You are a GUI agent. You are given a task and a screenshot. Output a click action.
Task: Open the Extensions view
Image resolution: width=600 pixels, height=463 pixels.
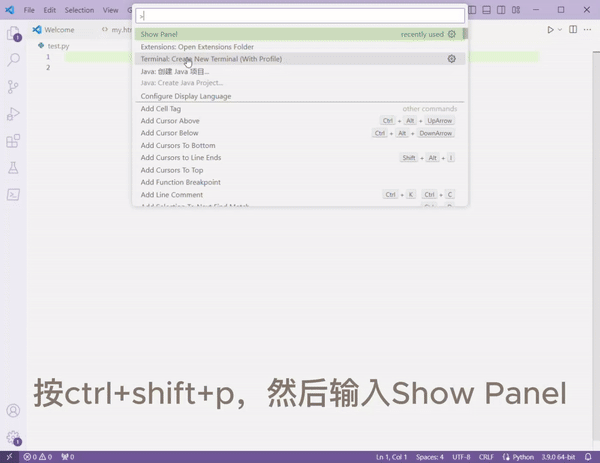(x=13, y=141)
